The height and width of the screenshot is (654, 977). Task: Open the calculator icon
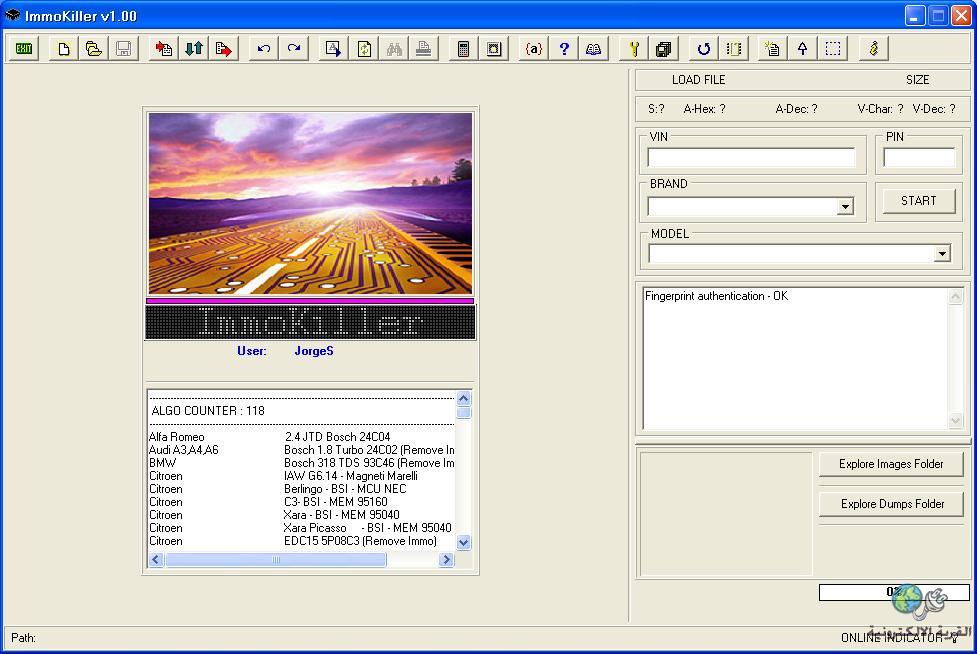click(x=464, y=49)
